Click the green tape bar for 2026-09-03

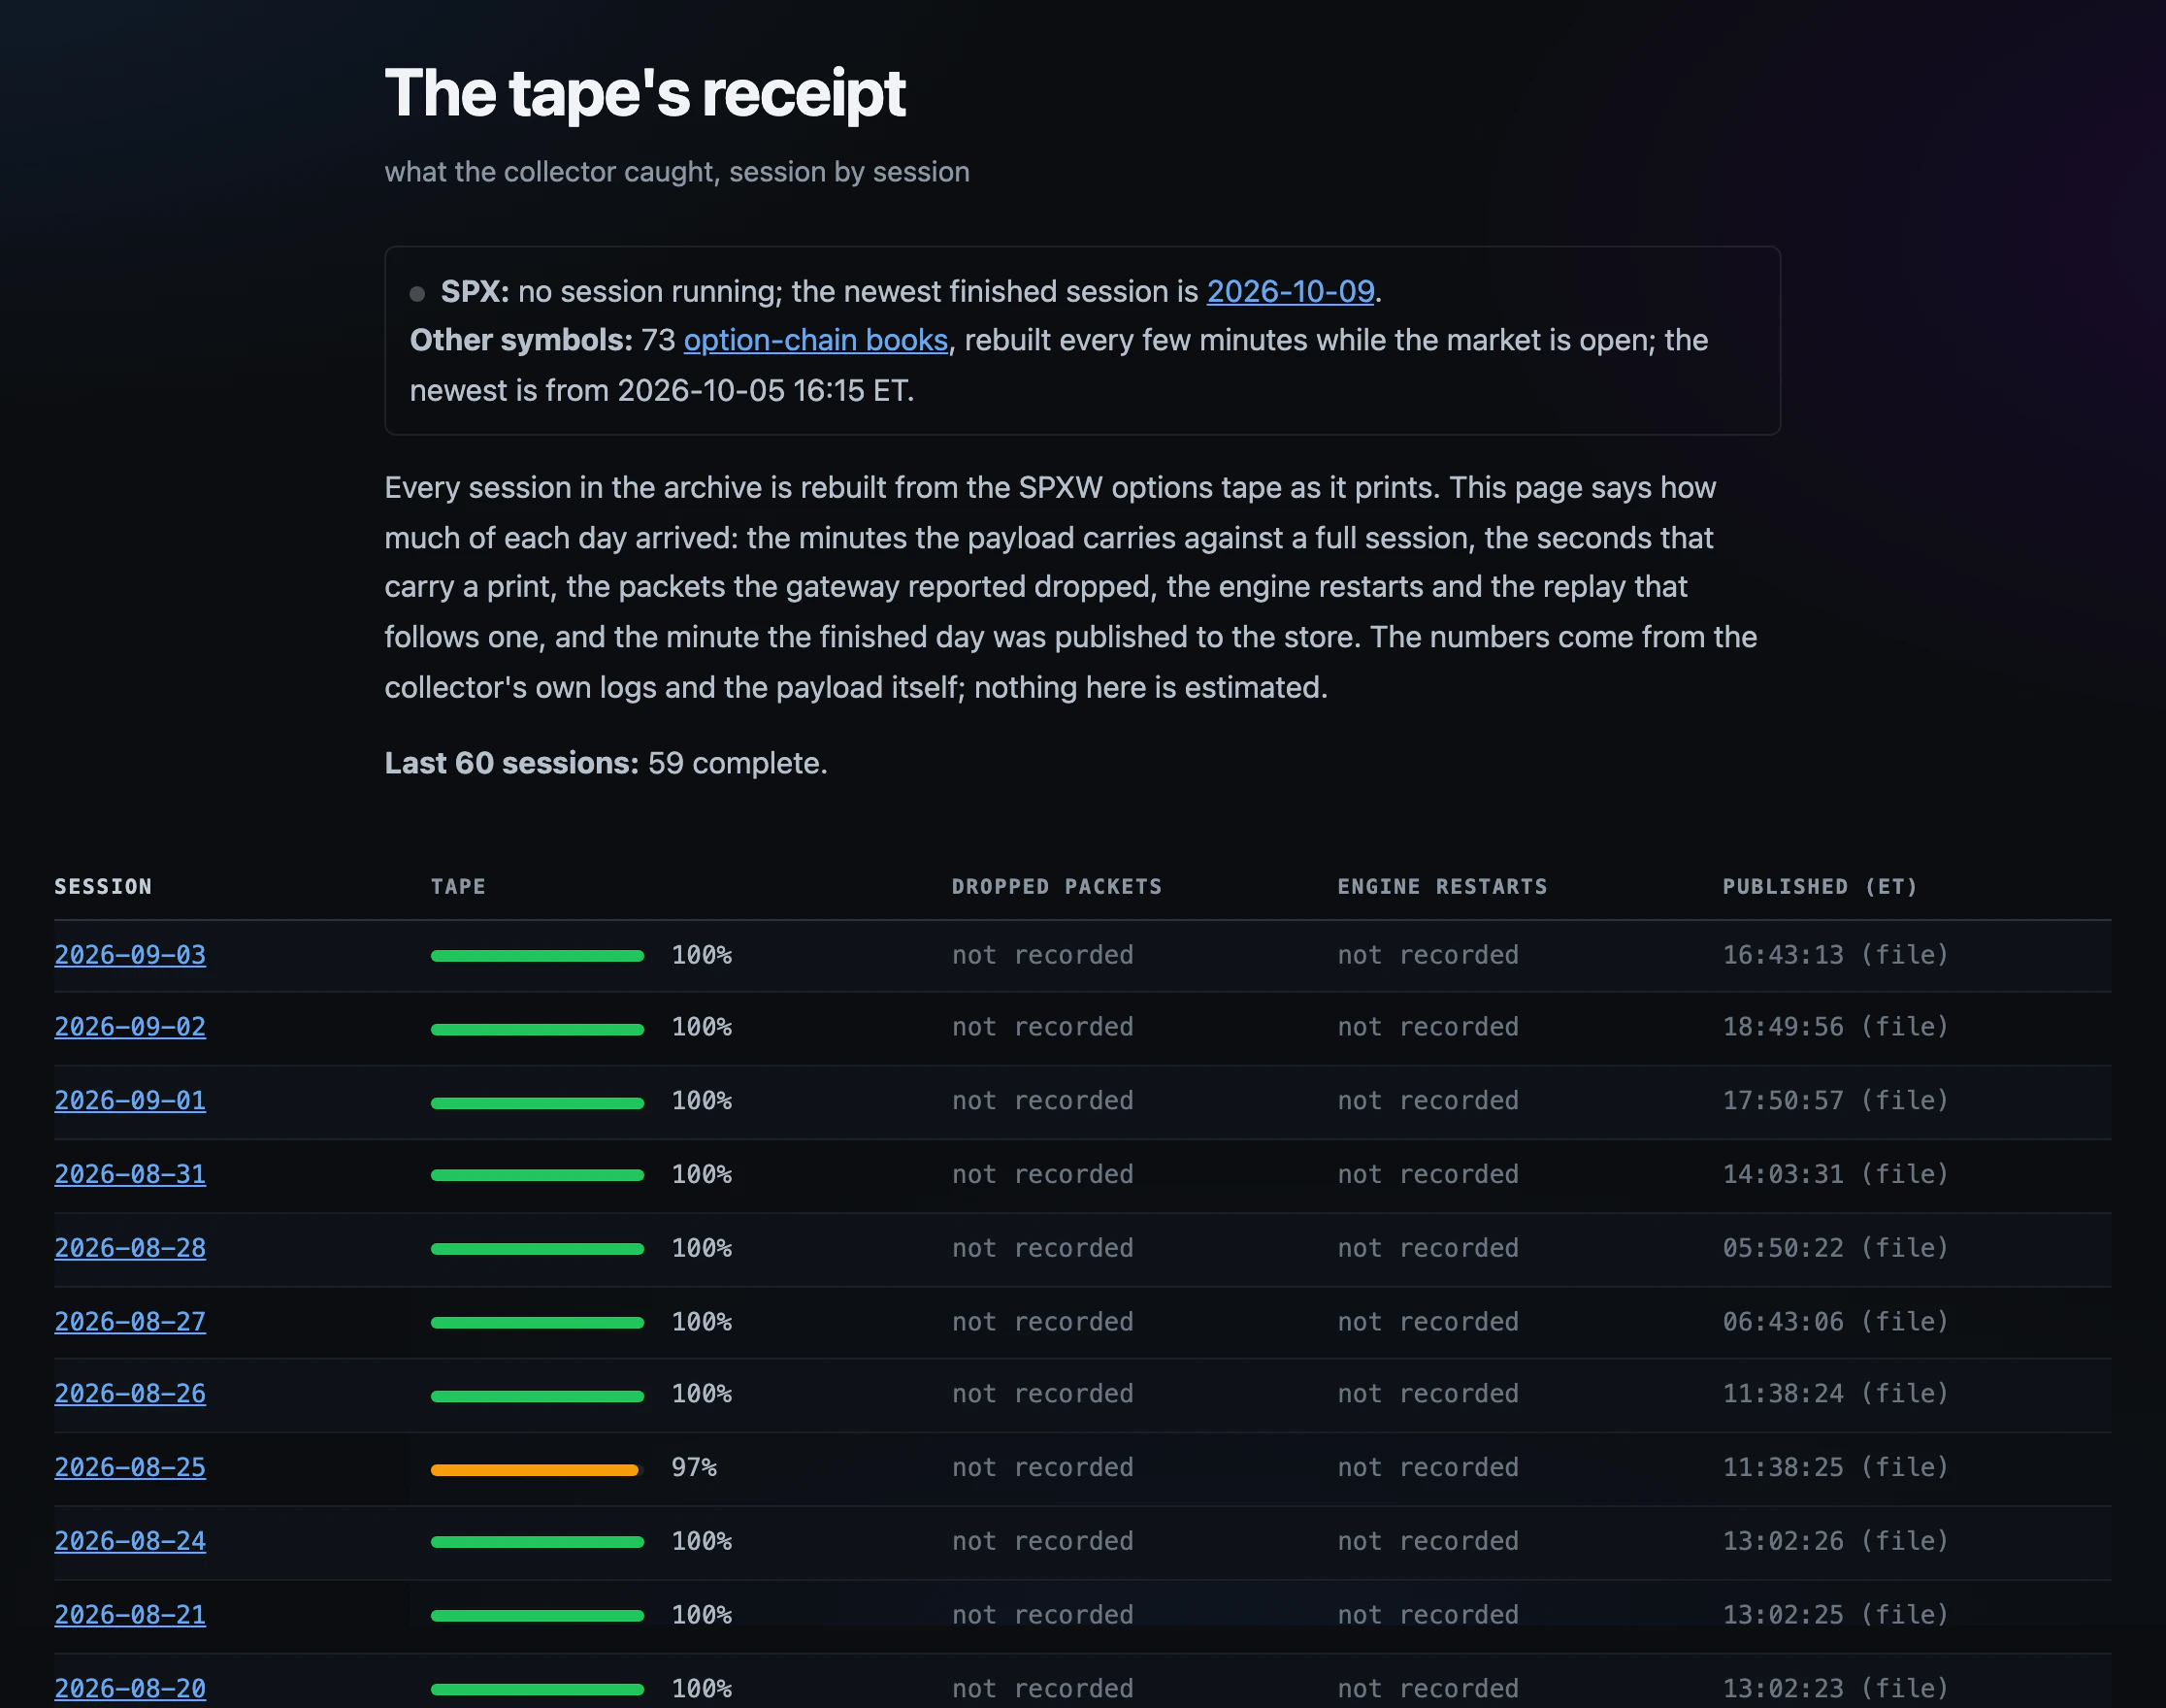click(x=537, y=956)
